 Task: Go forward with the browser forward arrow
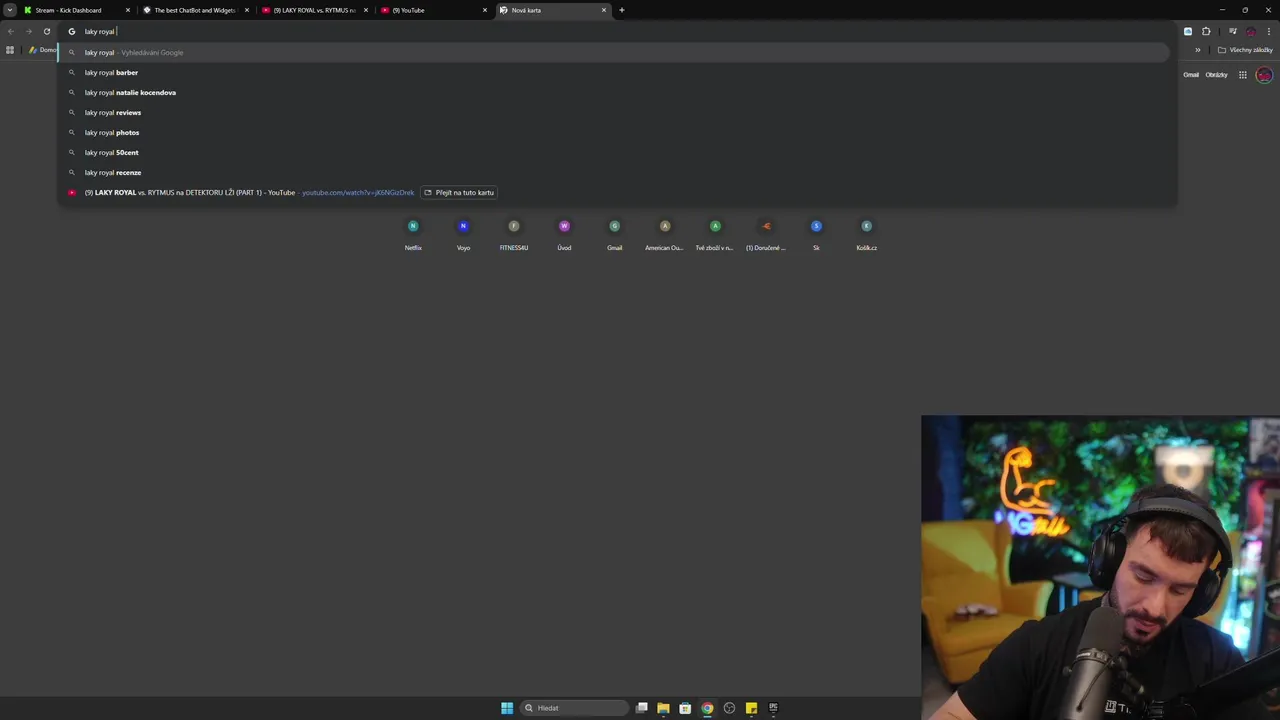pyautogui.click(x=28, y=31)
